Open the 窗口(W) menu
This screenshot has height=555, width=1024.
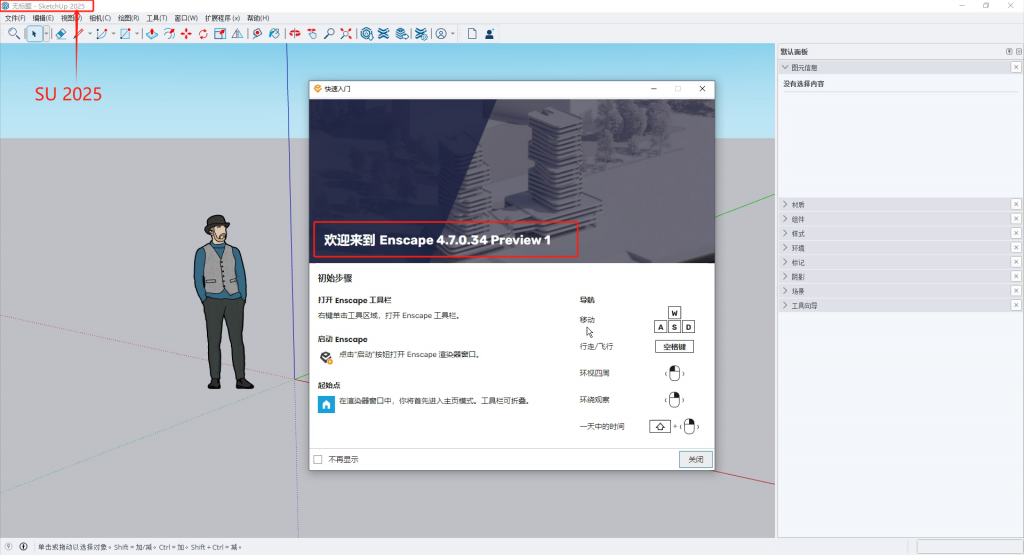(x=185, y=18)
